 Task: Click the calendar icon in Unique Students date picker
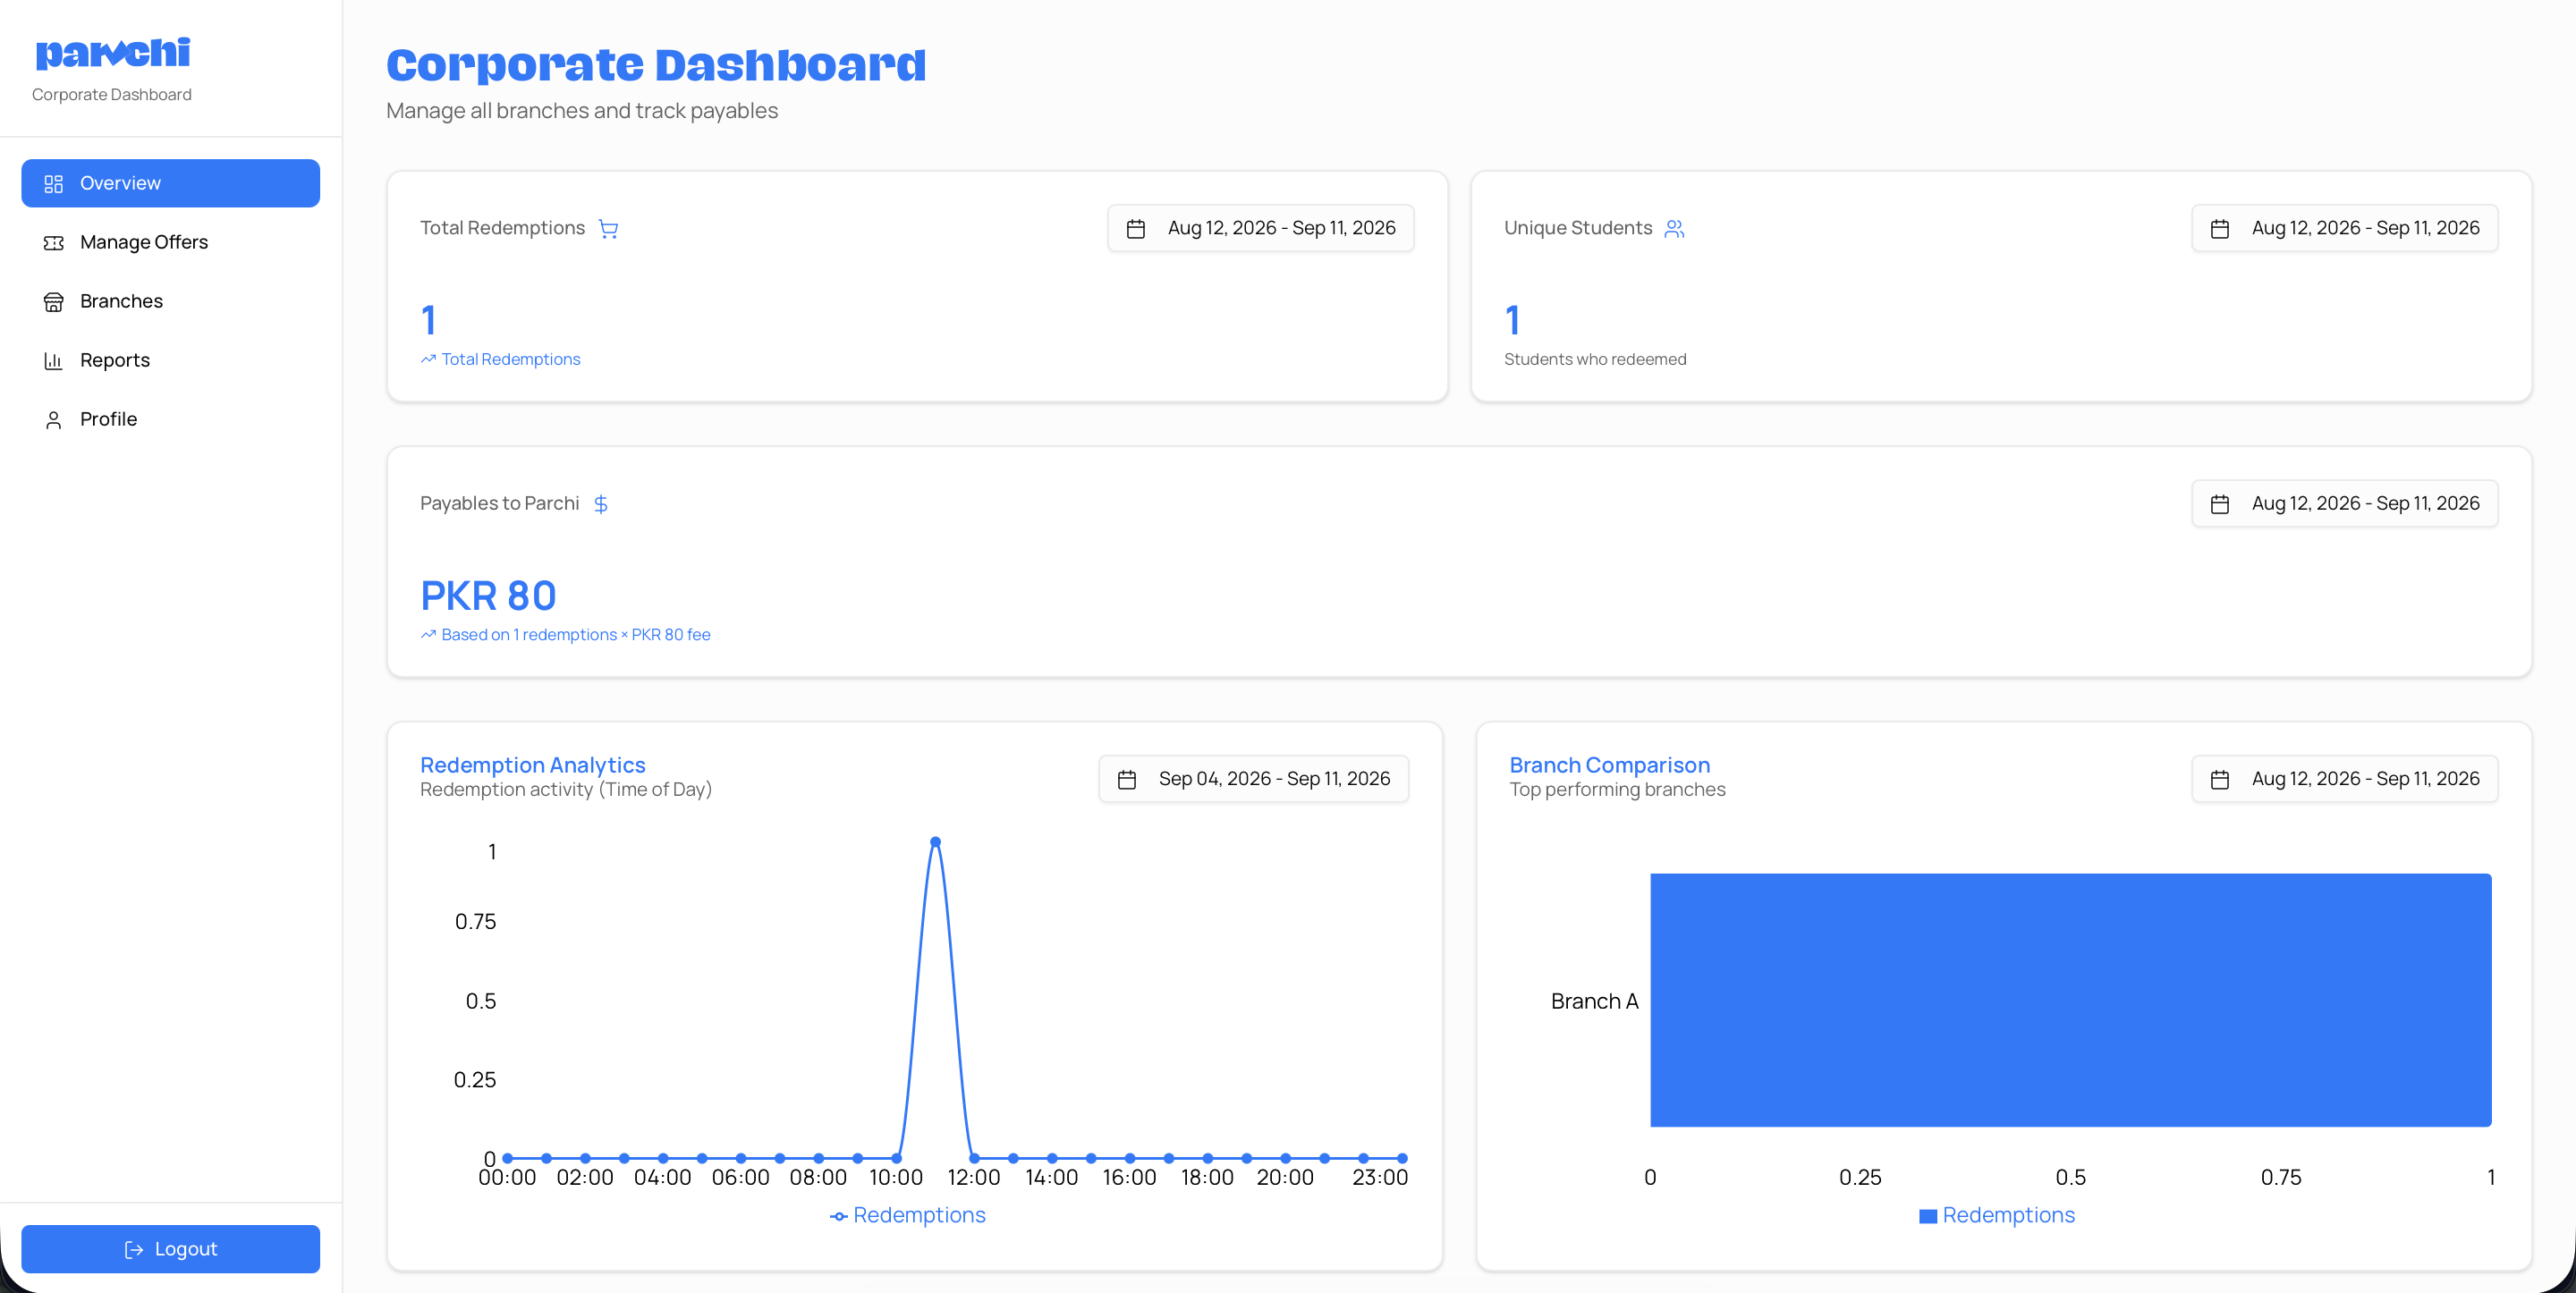pos(2220,229)
